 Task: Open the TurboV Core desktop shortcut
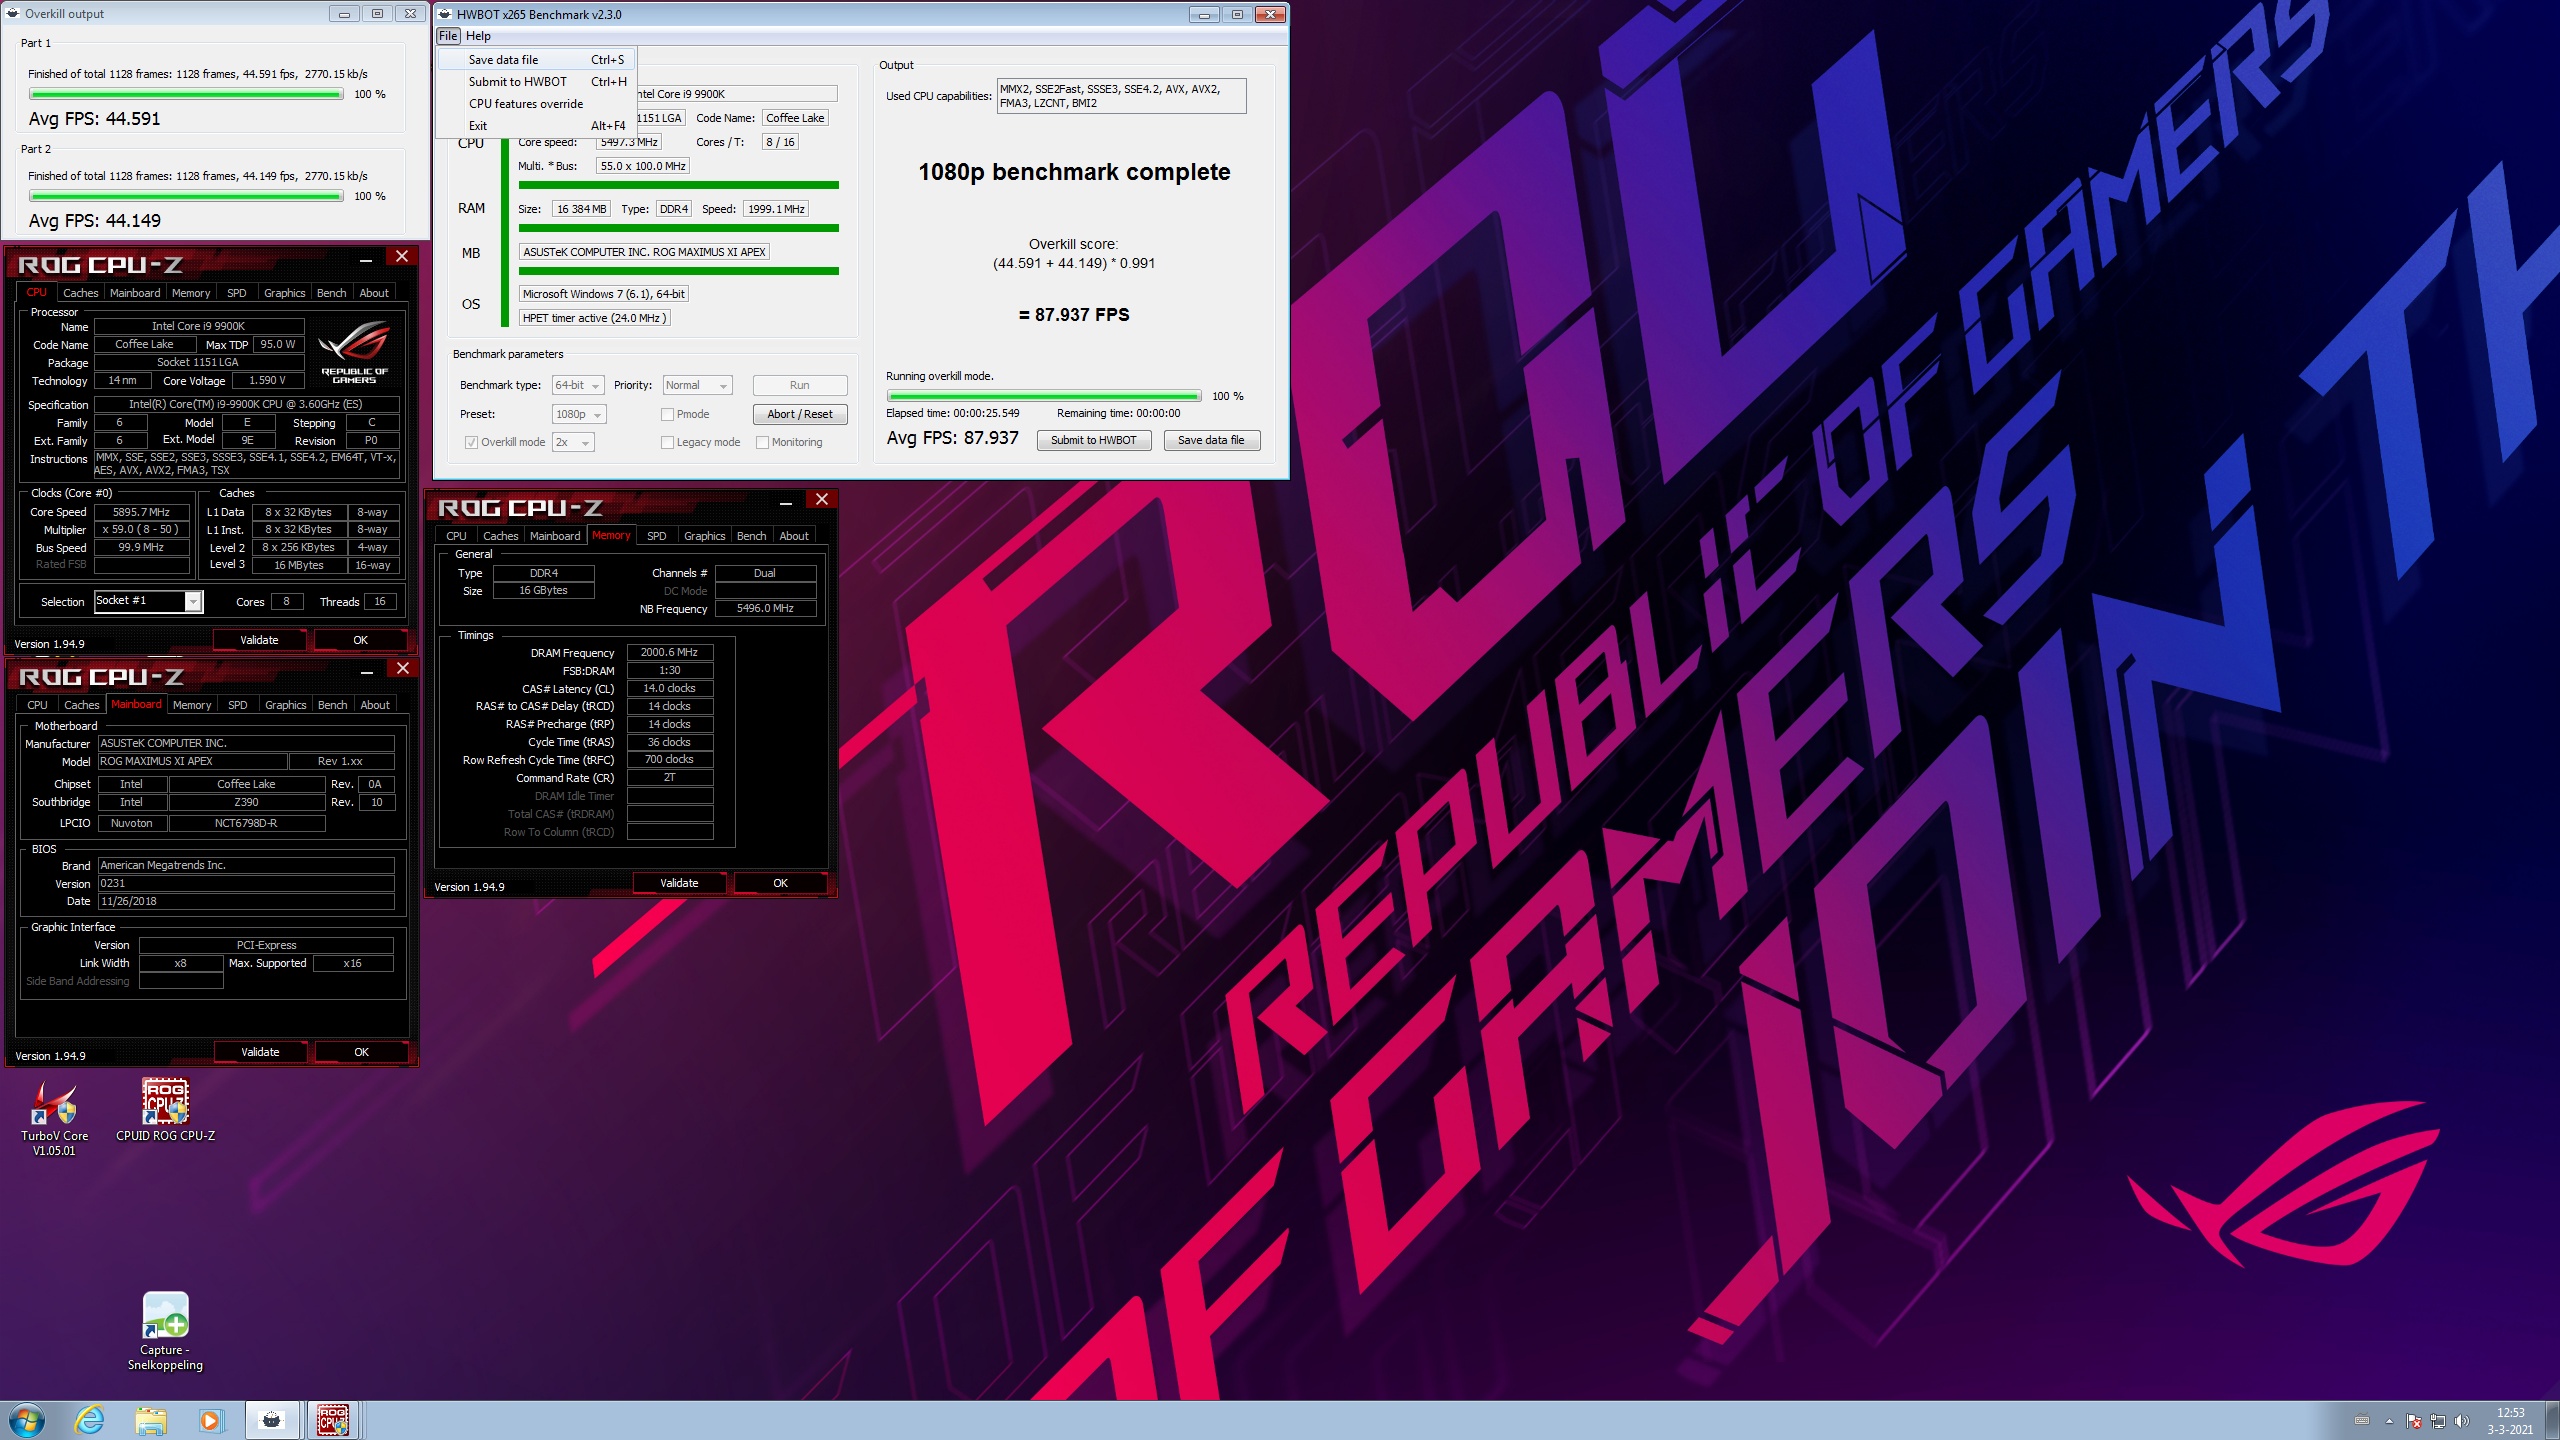pos(54,1118)
